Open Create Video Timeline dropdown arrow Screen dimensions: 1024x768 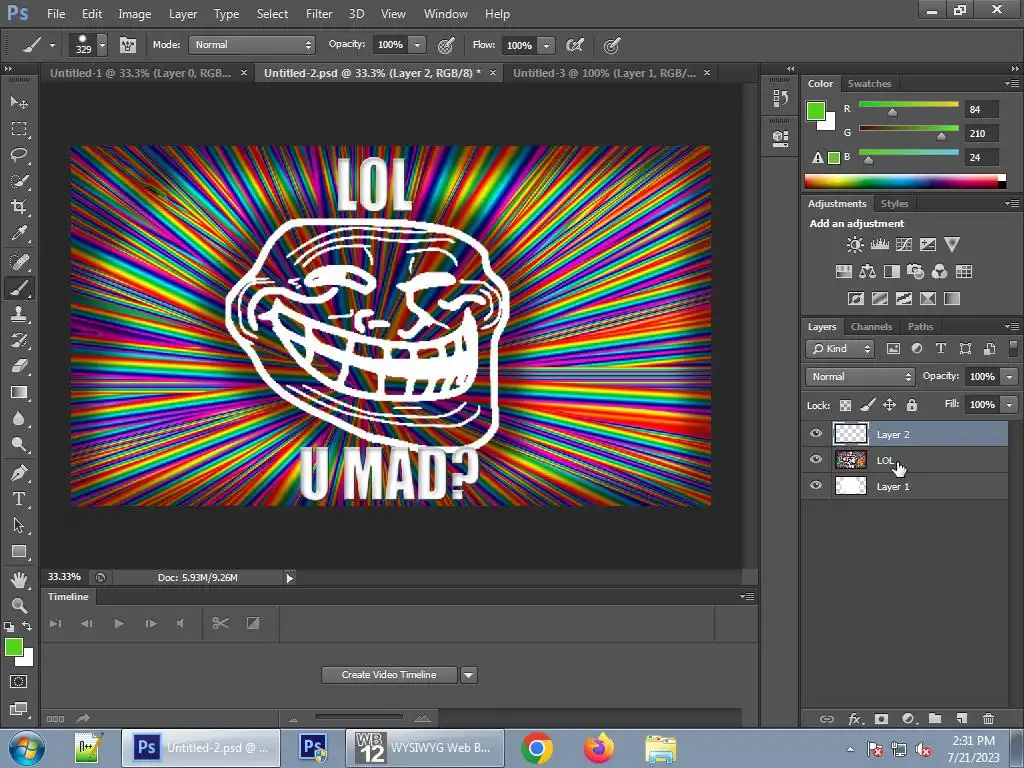click(x=468, y=675)
